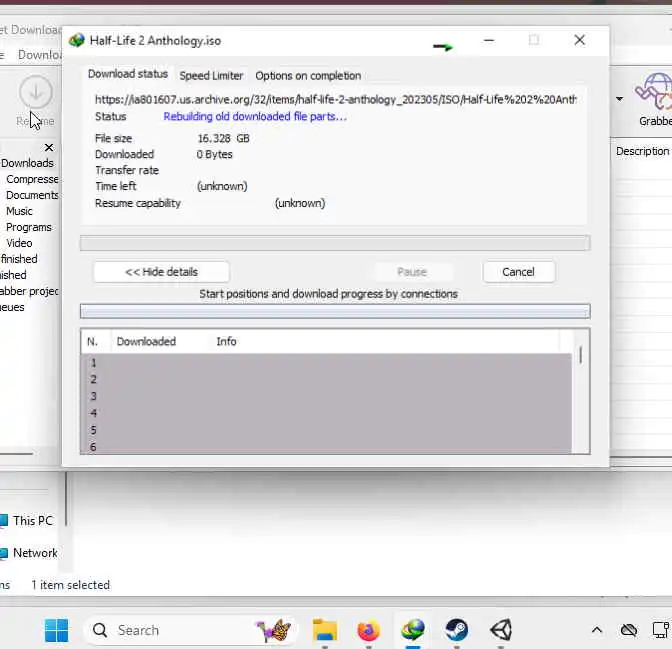Click the cloud sync tray icon
The width and height of the screenshot is (672, 649).
[x=629, y=630]
